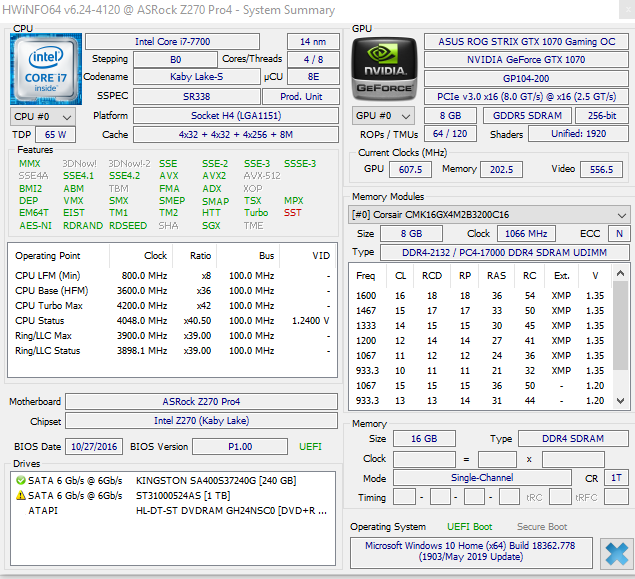
Task: Click the 256-bit bus width field
Action: point(602,115)
